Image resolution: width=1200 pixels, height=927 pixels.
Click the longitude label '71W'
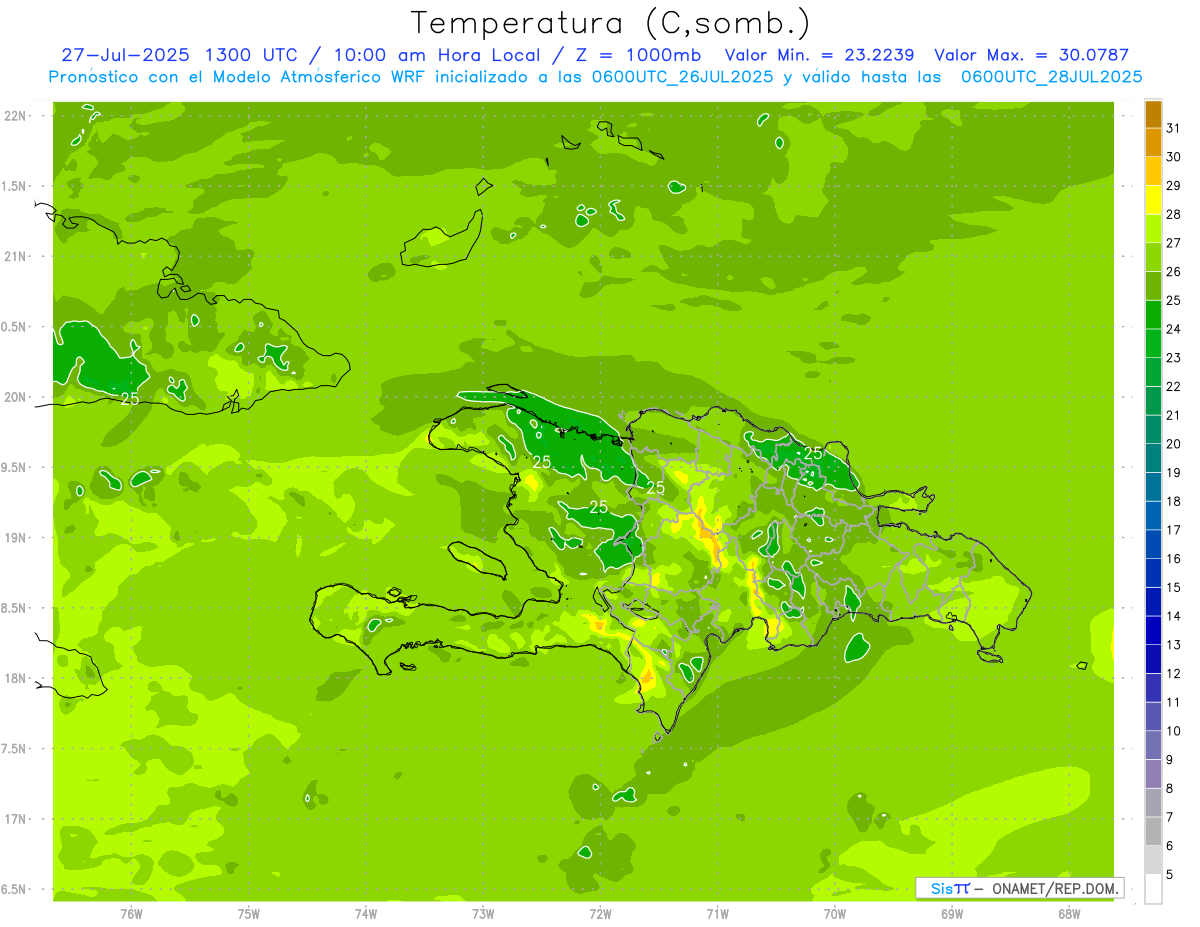tap(717, 913)
